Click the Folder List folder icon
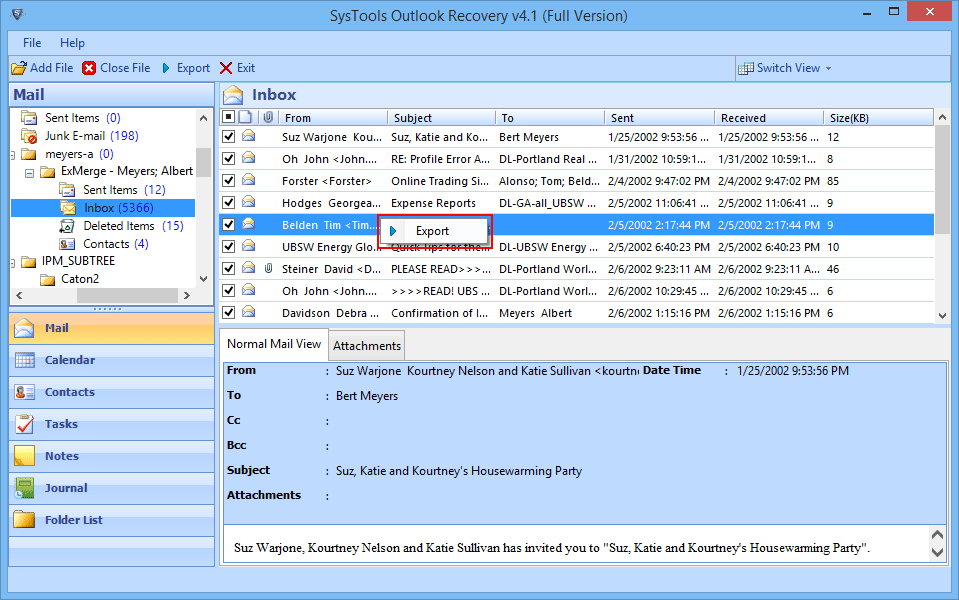959x600 pixels. click(x=24, y=519)
